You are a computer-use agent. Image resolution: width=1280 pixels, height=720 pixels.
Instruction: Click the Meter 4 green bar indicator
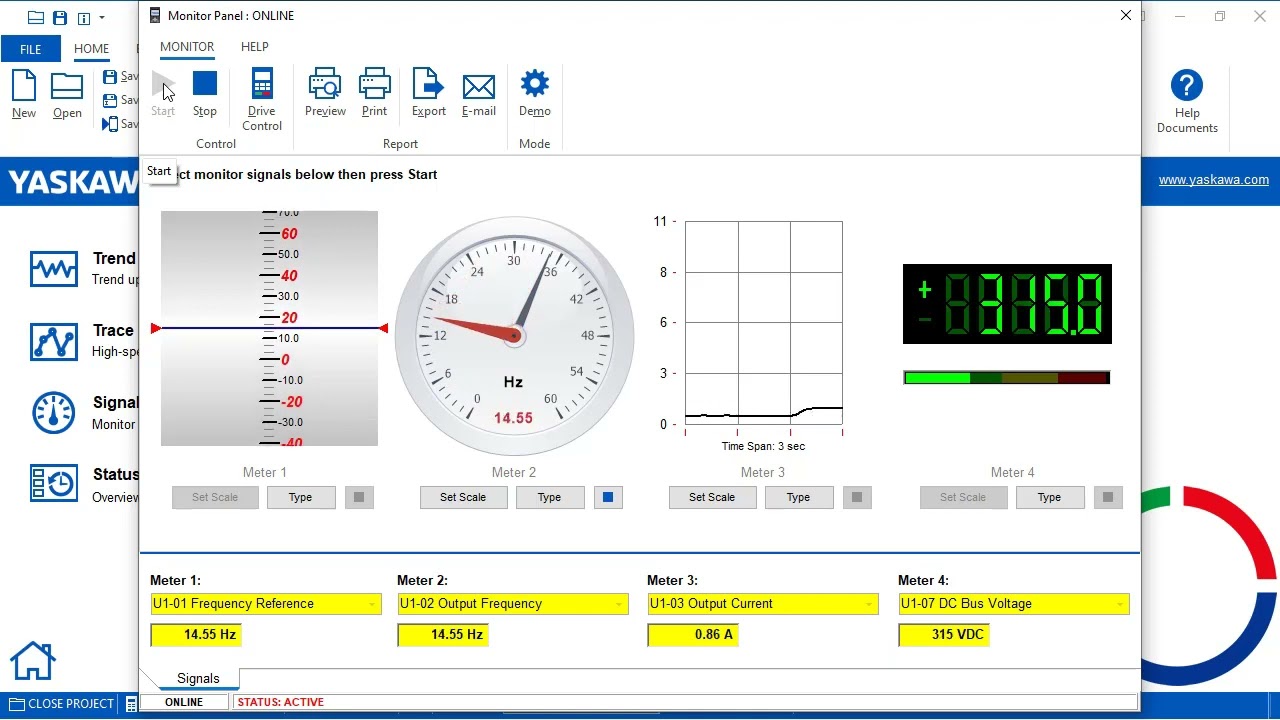pyautogui.click(x=1006, y=377)
